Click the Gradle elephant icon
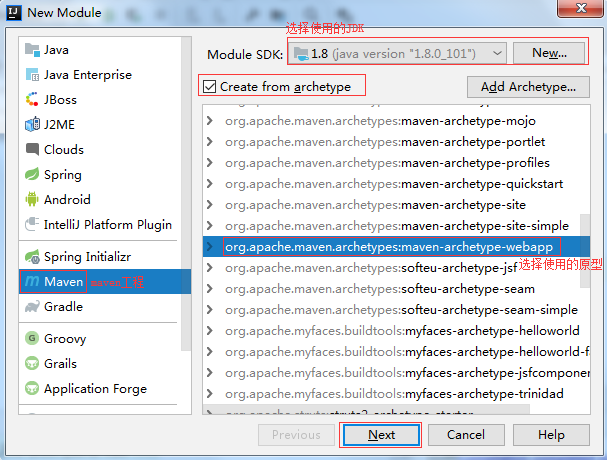Image resolution: width=607 pixels, height=460 pixels. coord(32,306)
